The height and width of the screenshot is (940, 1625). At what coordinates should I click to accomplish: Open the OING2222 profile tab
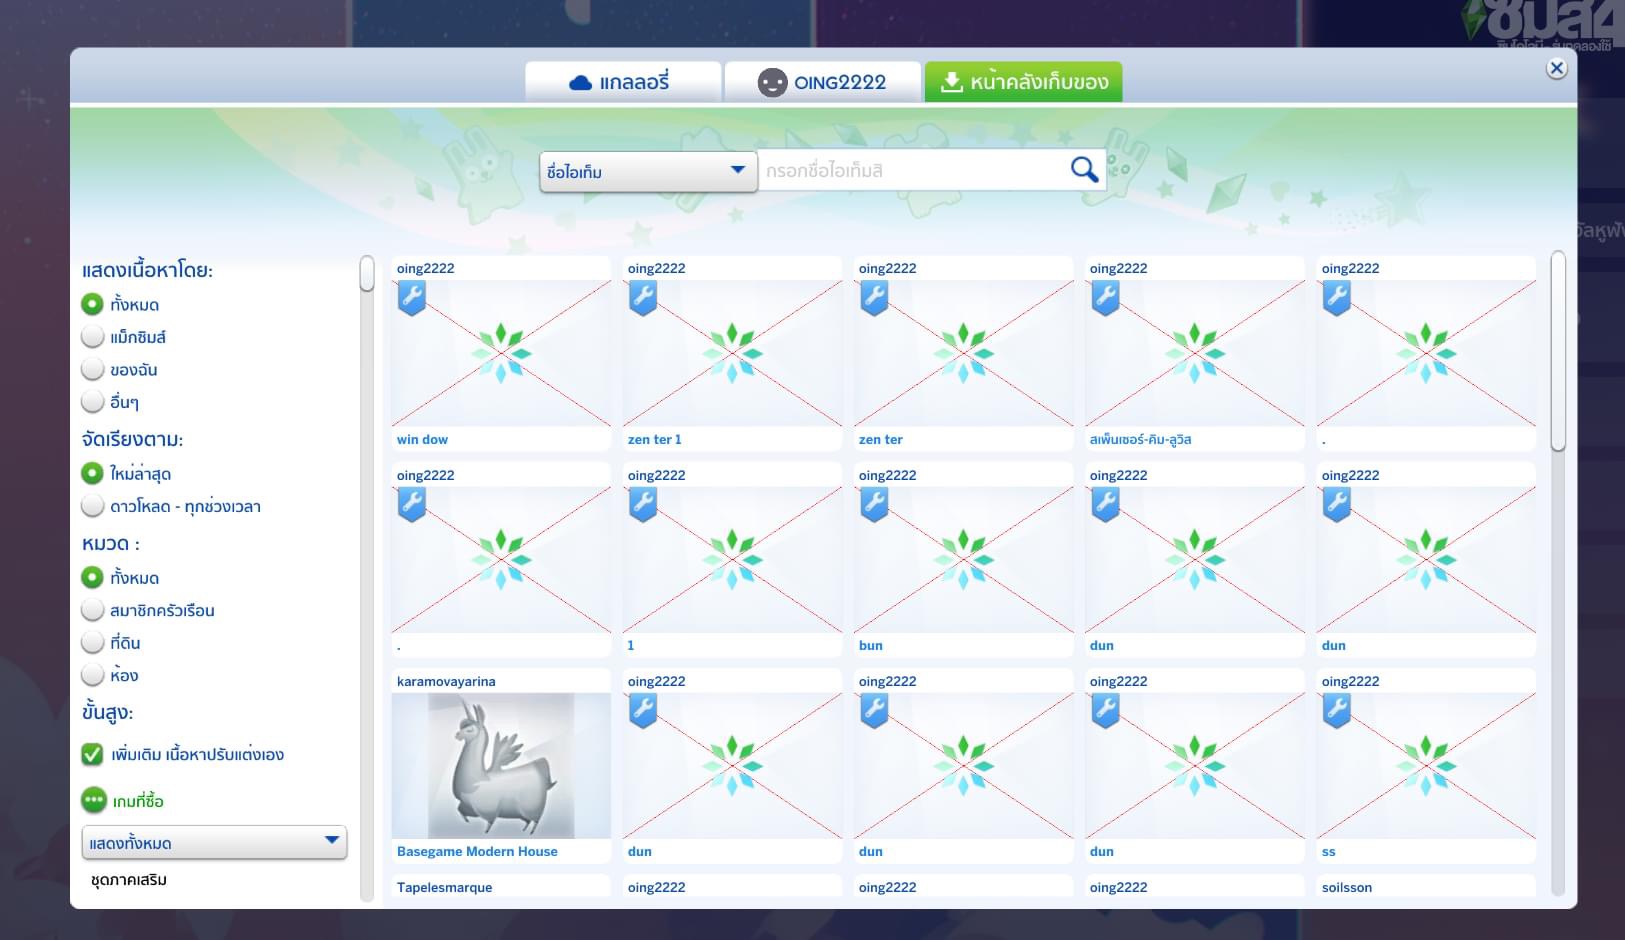click(x=823, y=82)
